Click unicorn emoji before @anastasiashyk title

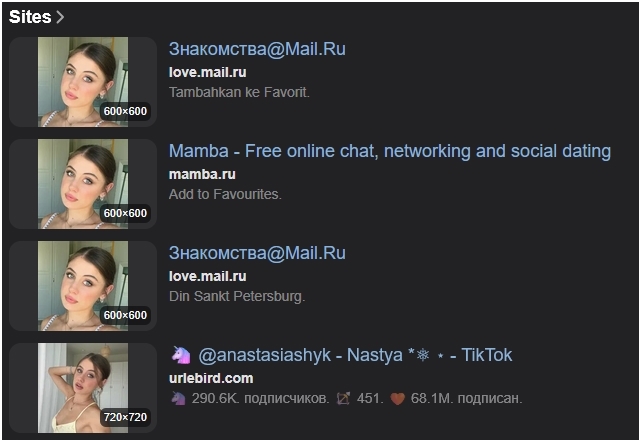[x=181, y=355]
